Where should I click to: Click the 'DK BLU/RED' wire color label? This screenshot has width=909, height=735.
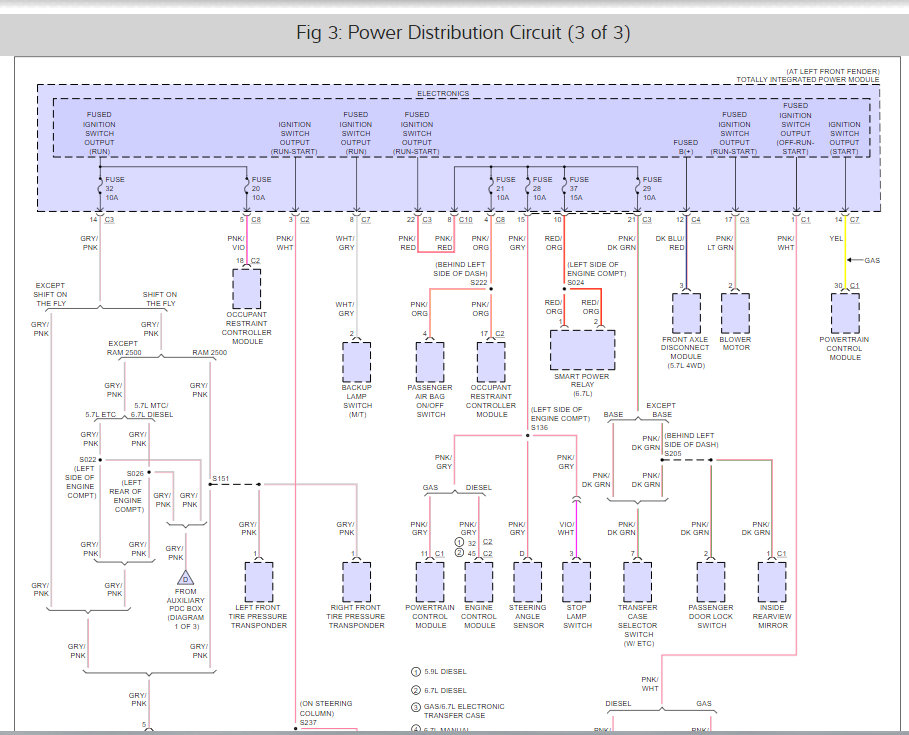[x=670, y=243]
